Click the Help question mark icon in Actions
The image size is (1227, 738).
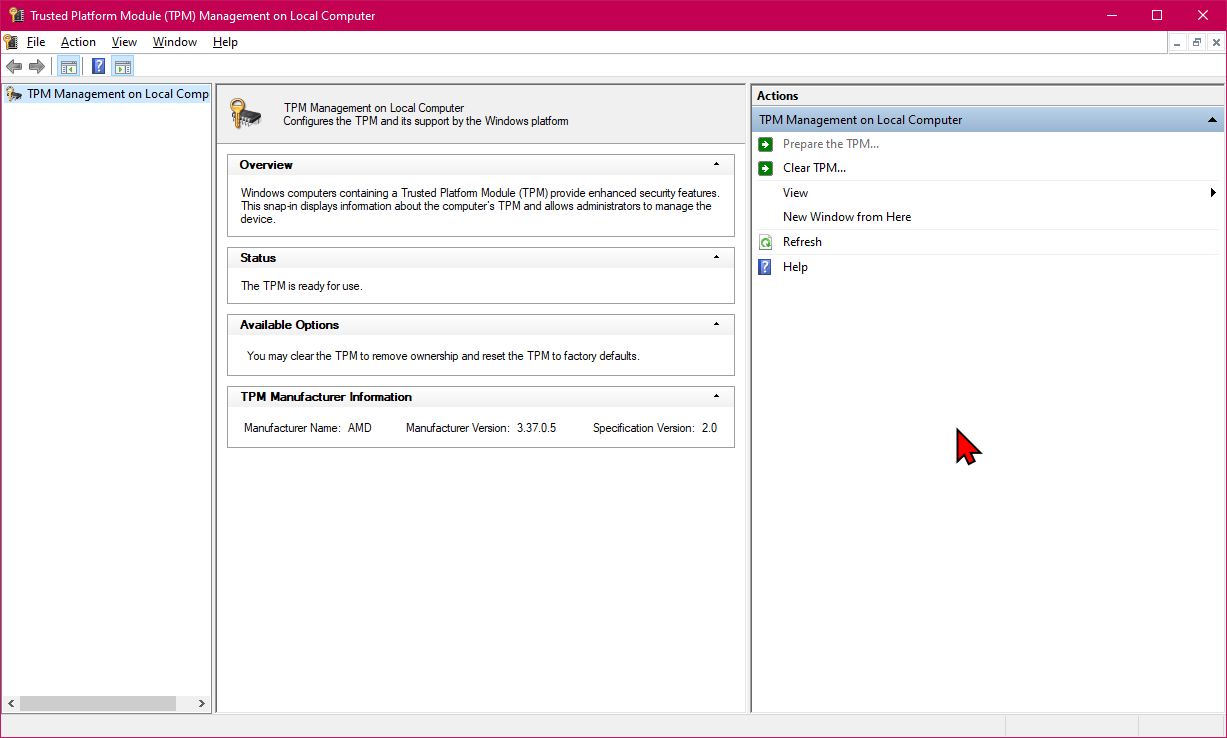coord(766,267)
